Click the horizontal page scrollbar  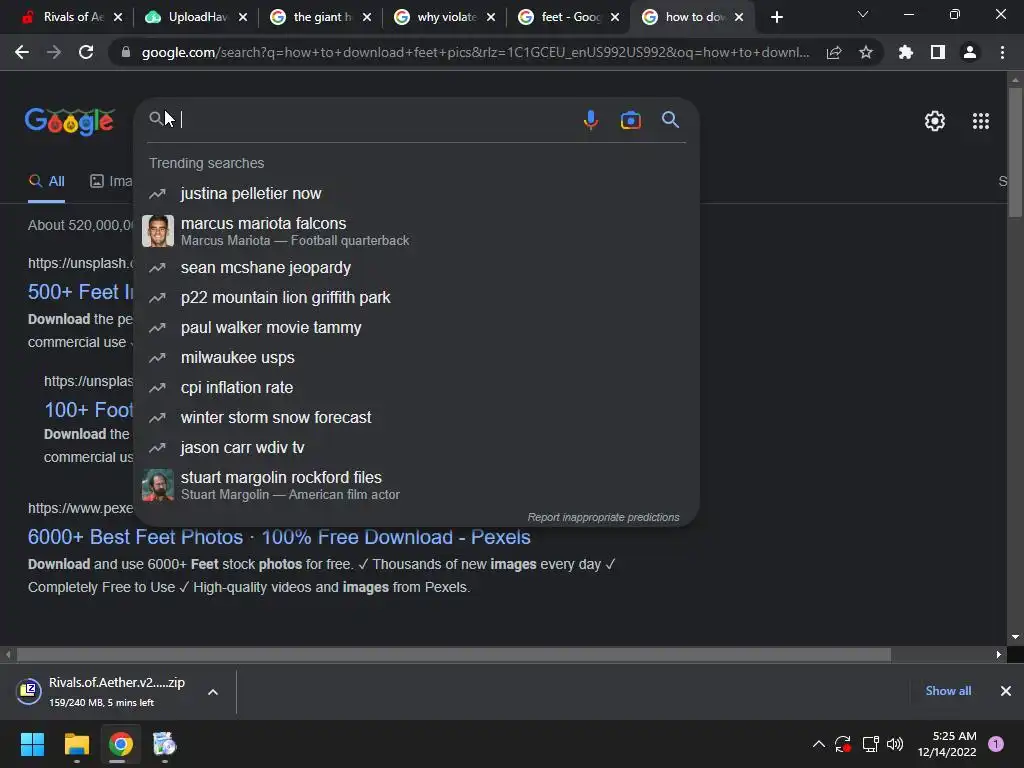point(453,654)
